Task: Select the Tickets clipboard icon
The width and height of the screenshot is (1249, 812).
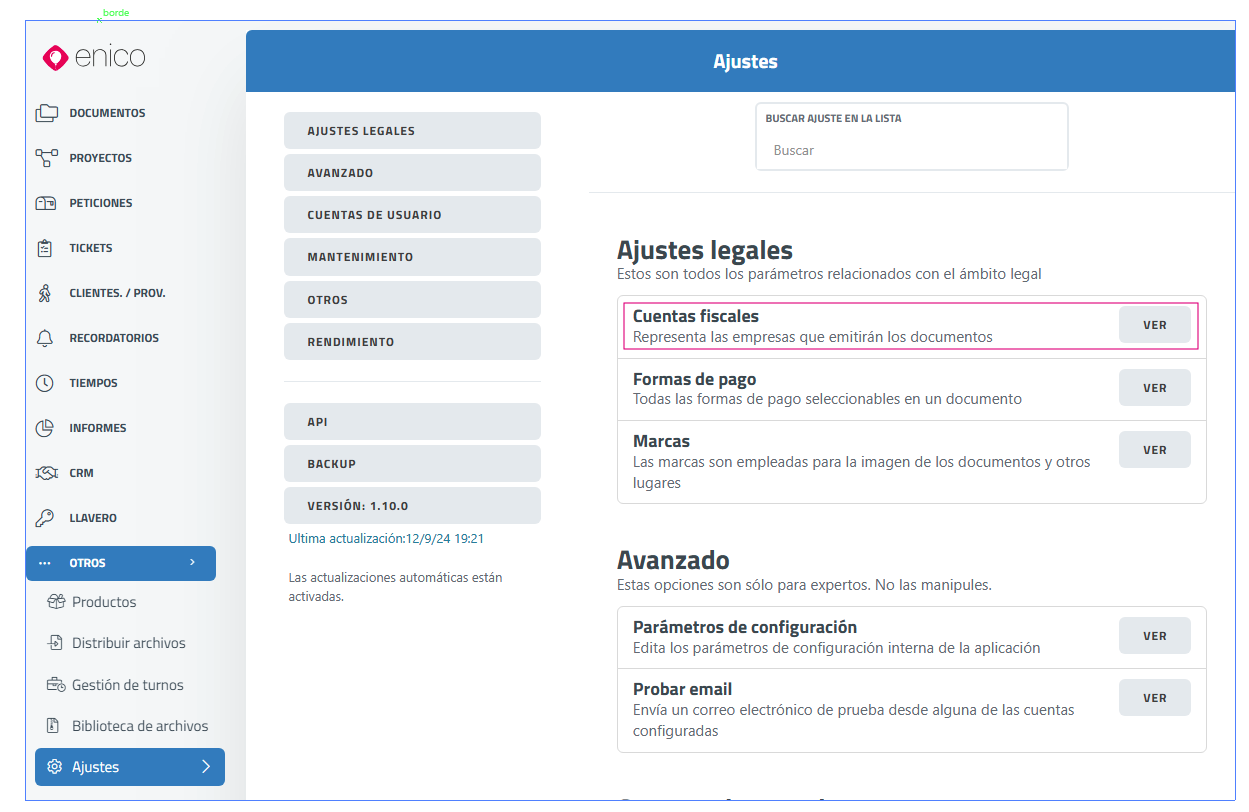Action: [x=45, y=248]
